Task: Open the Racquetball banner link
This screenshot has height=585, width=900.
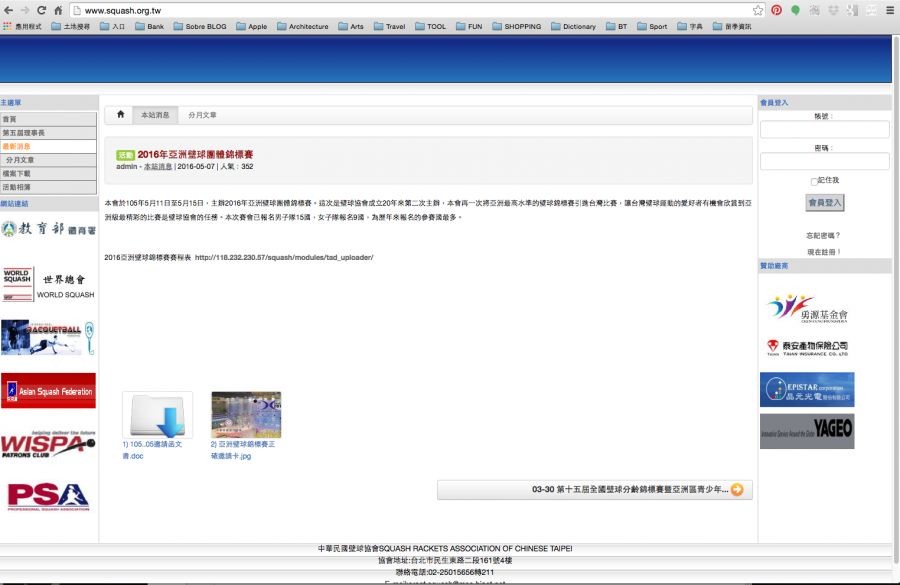Action: click(48, 338)
